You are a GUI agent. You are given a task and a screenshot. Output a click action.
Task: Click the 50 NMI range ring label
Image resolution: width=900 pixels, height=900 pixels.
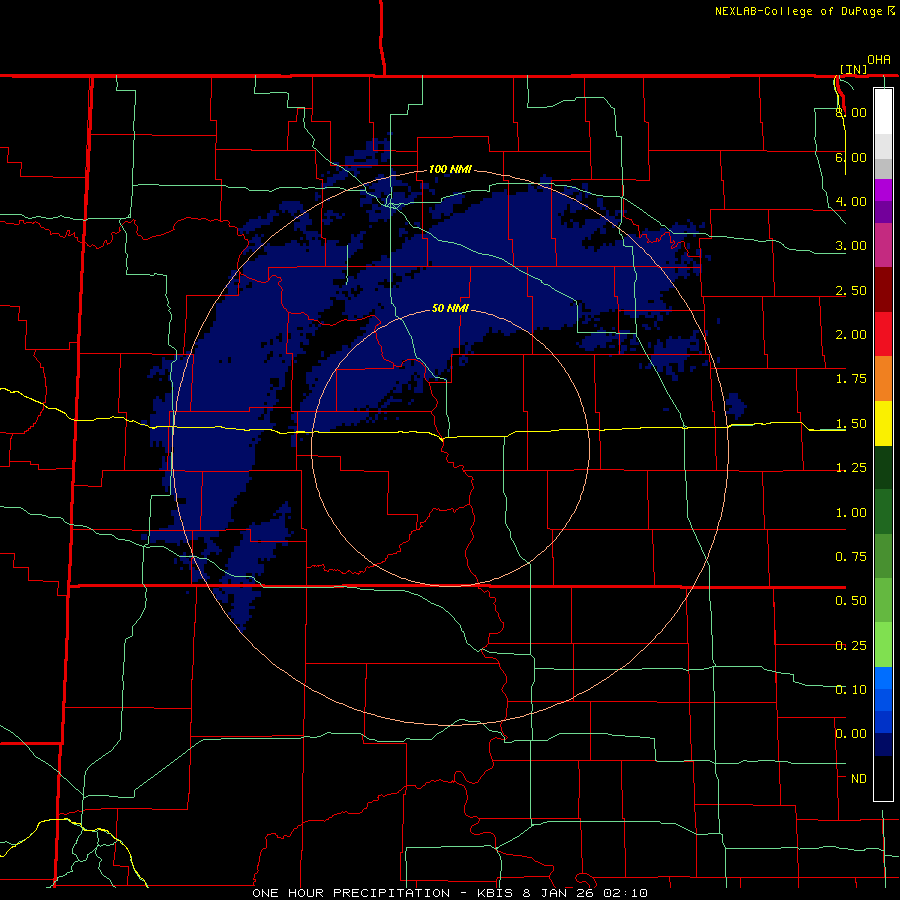(x=451, y=309)
